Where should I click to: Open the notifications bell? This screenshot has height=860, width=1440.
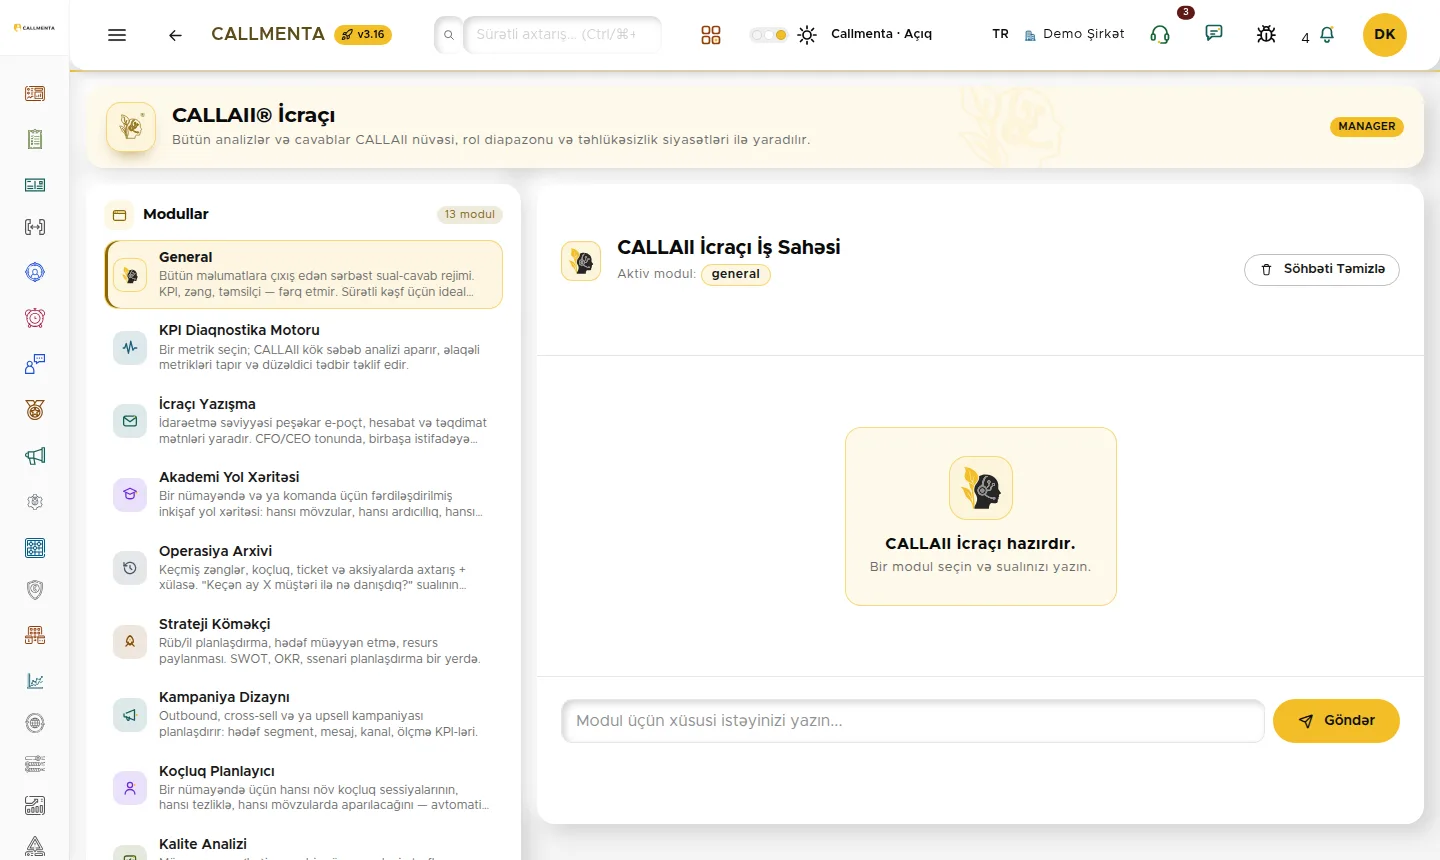[x=1327, y=35]
